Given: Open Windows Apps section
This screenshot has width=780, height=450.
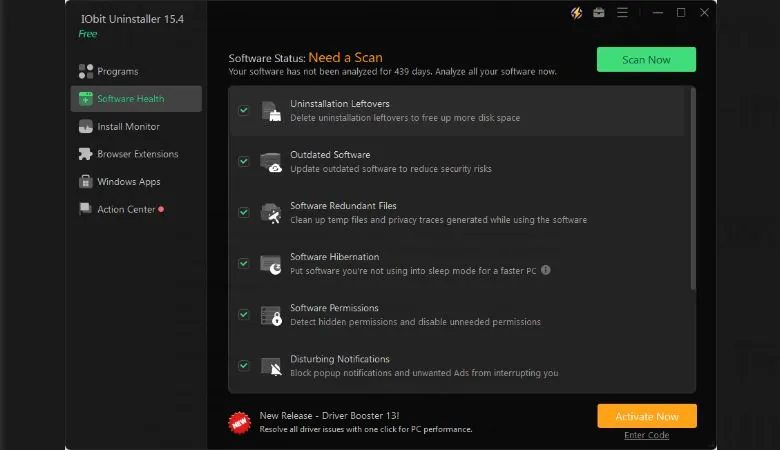Looking at the screenshot, I should click(x=136, y=181).
